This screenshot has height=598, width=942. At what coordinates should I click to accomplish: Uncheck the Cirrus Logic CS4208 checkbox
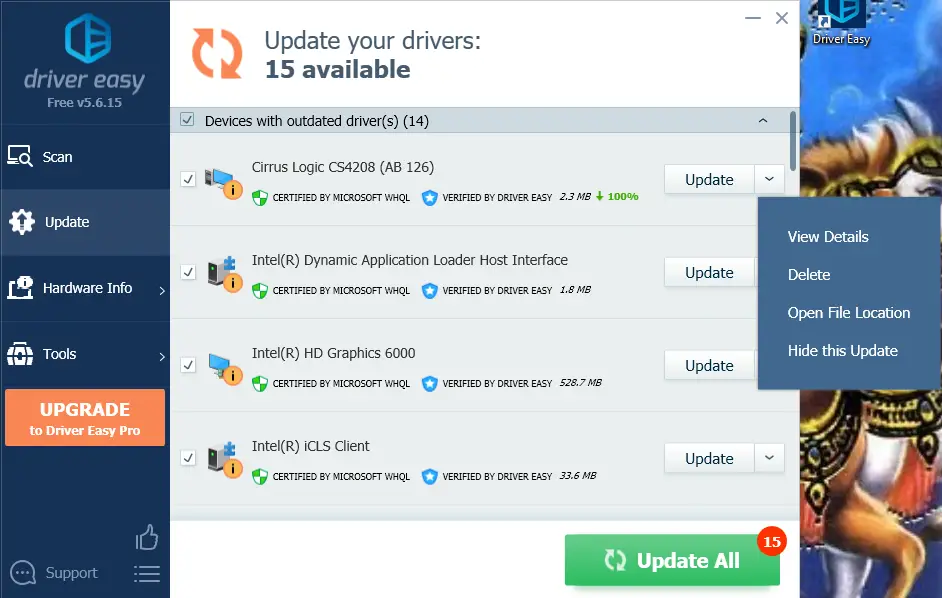coord(188,179)
